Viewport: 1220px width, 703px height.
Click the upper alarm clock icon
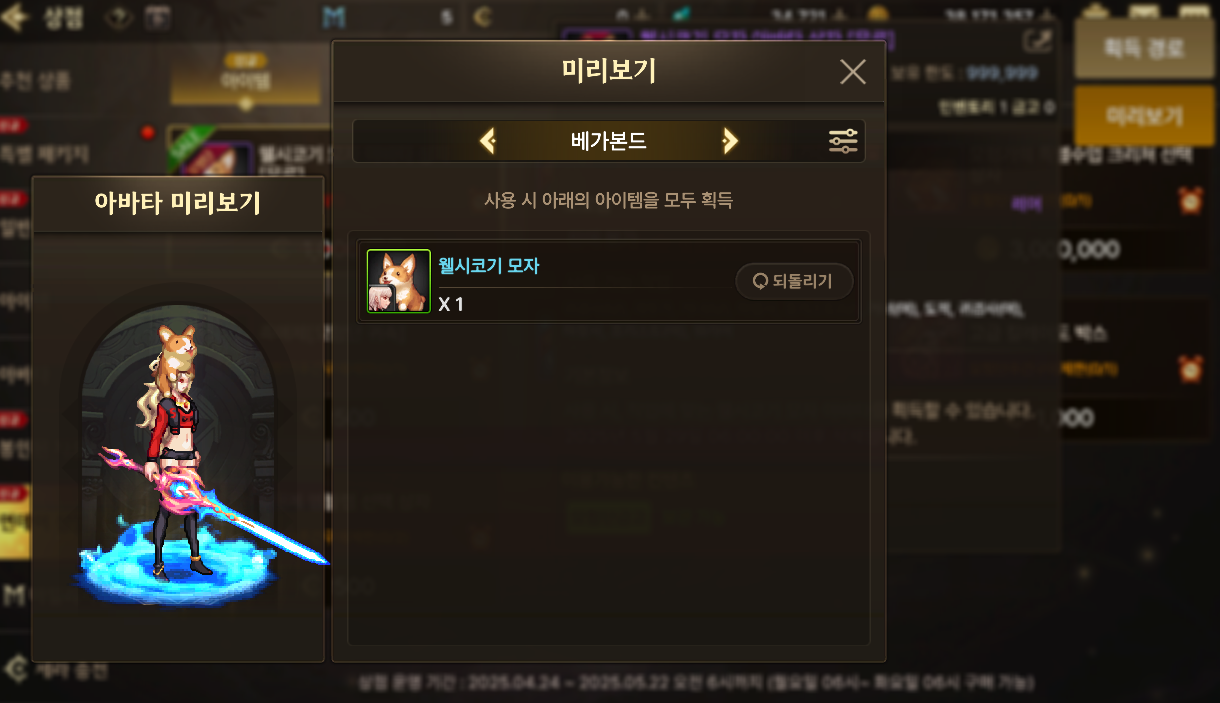[1190, 200]
